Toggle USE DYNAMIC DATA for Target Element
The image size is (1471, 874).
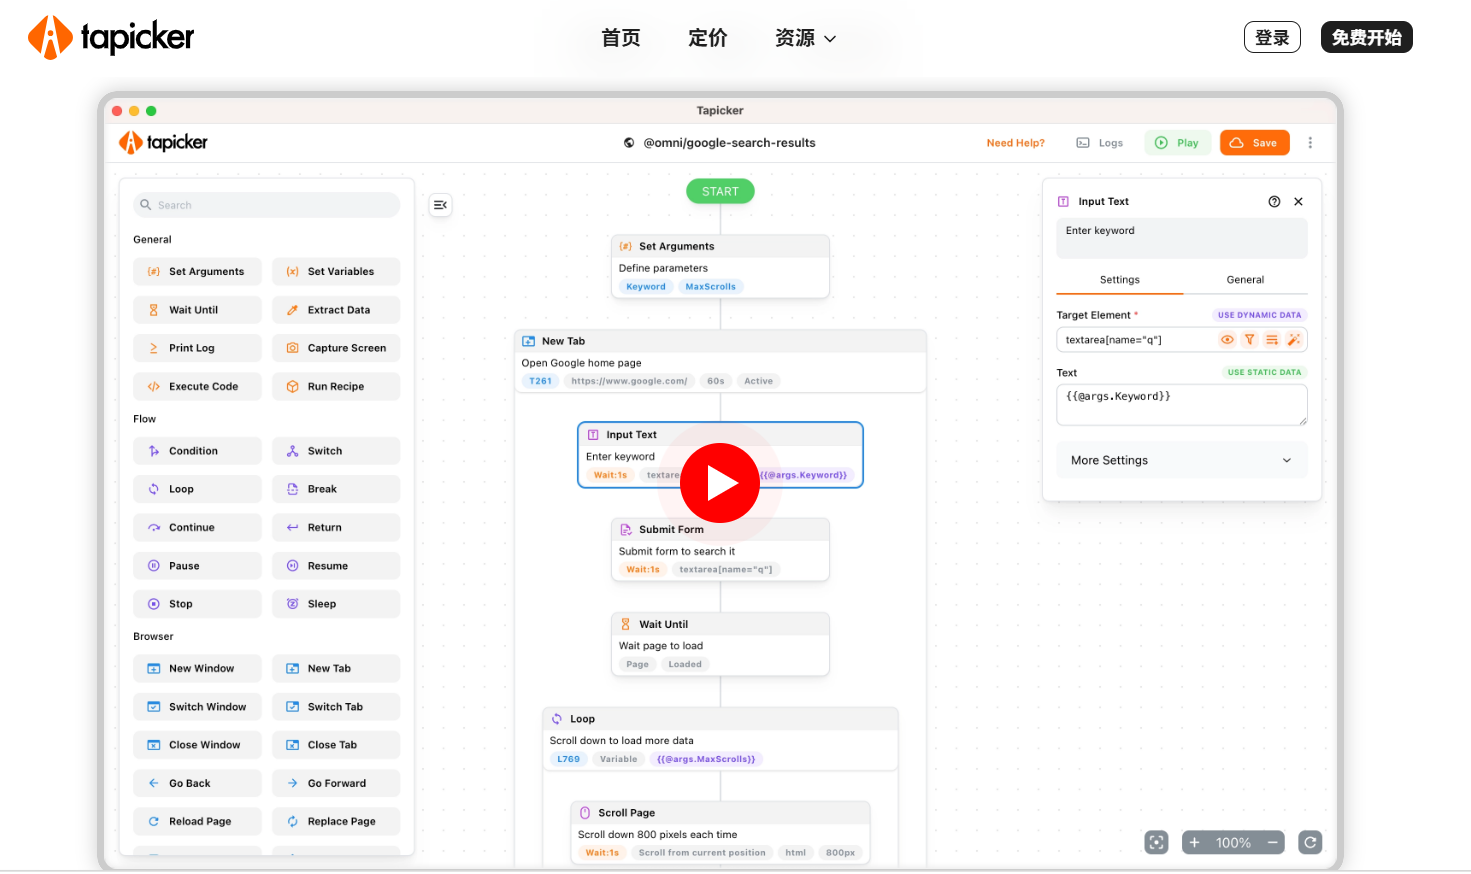[1259, 315]
